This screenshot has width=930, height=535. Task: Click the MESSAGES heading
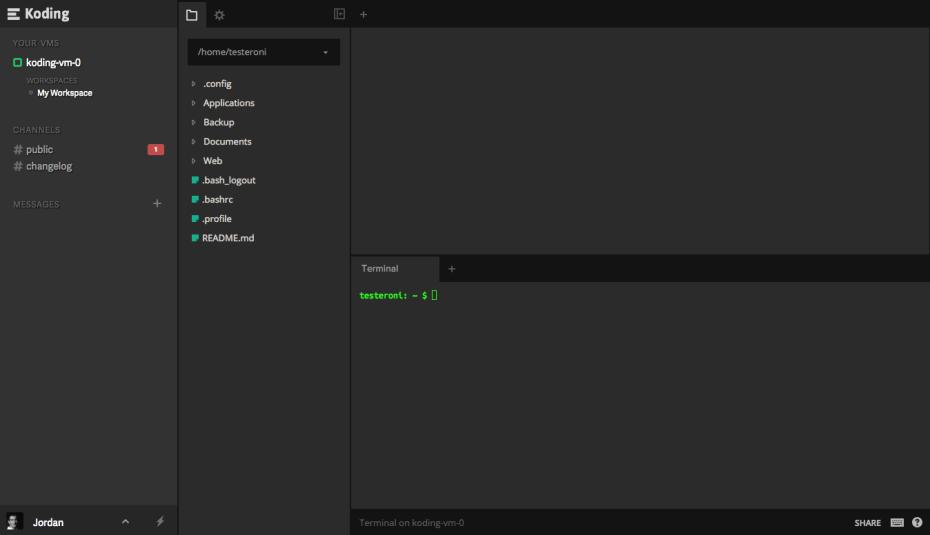pyautogui.click(x=36, y=204)
